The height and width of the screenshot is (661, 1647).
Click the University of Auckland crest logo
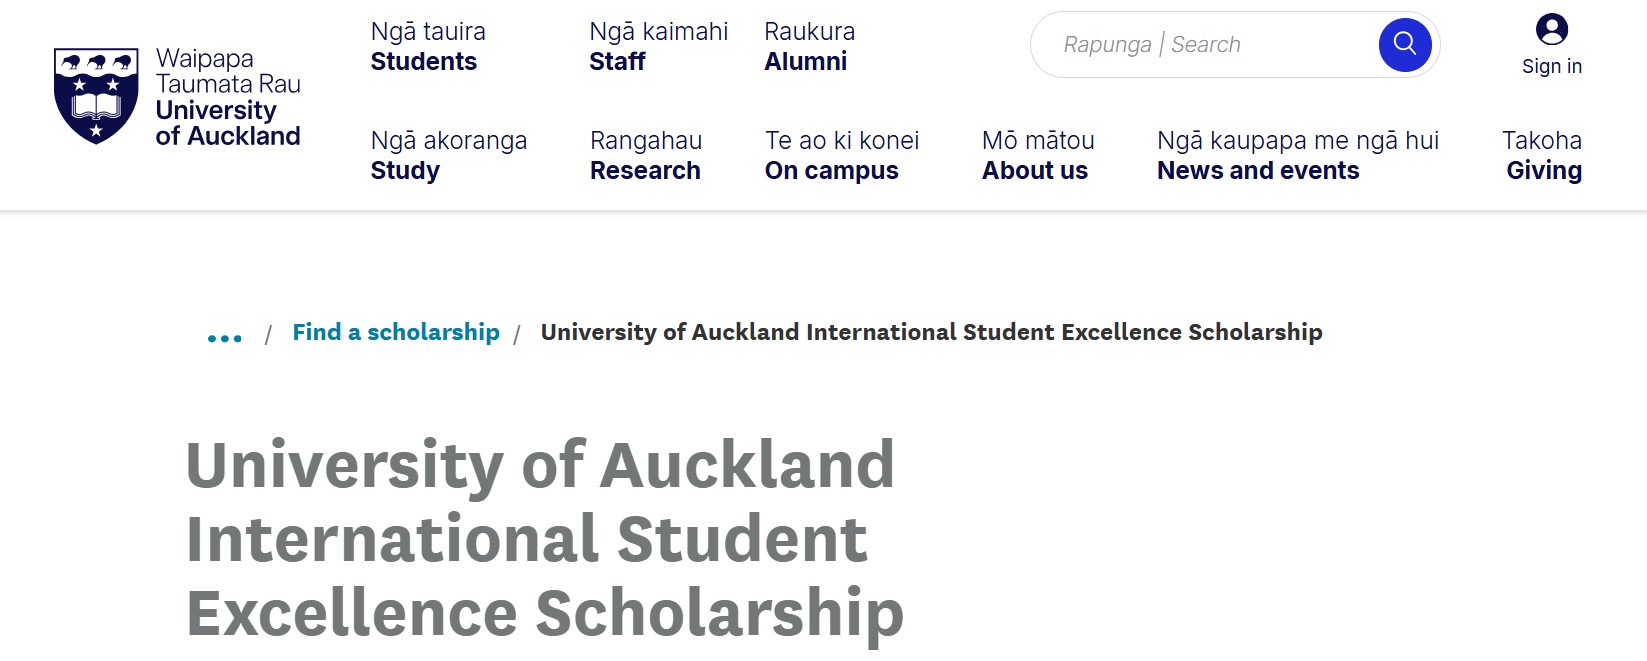click(96, 96)
